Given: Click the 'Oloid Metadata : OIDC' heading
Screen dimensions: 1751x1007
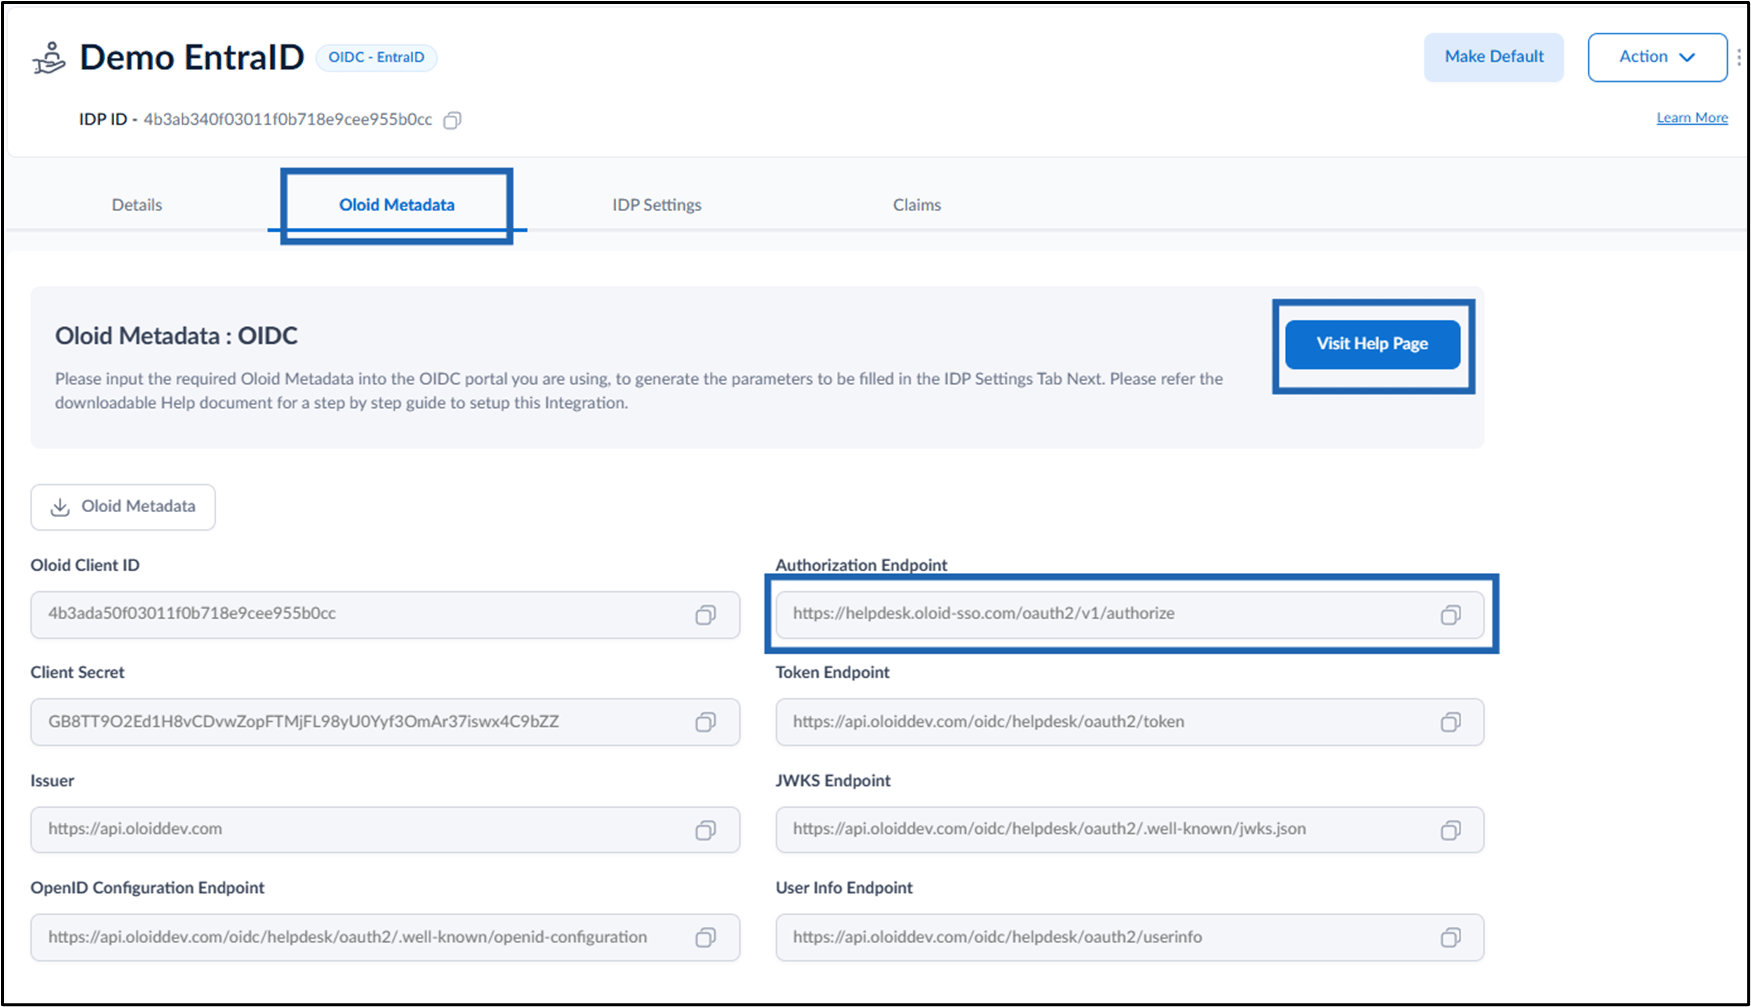Looking at the screenshot, I should point(176,336).
